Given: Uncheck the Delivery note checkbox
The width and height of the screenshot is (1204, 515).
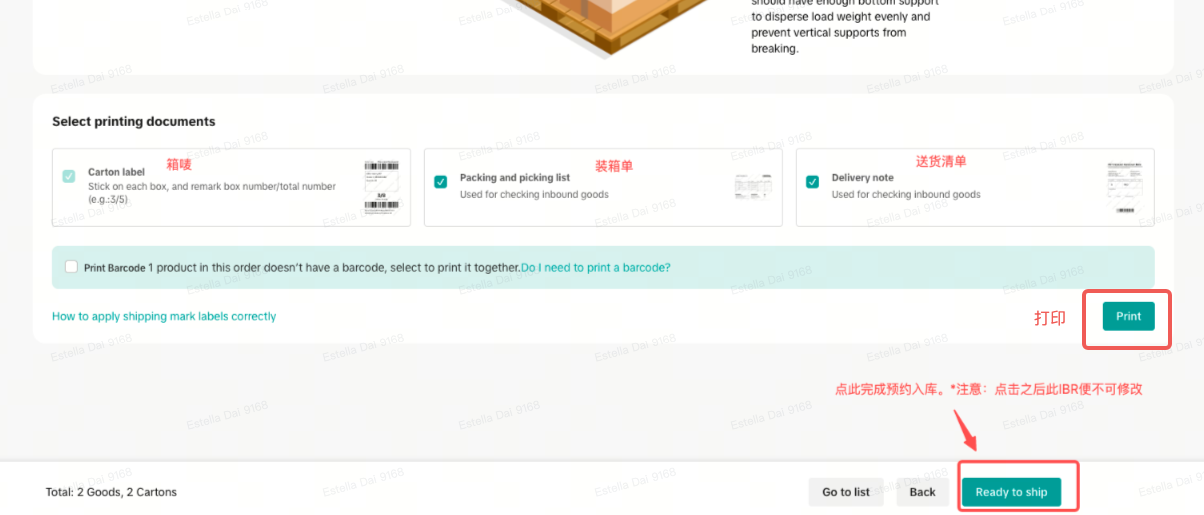Looking at the screenshot, I should coord(813,182).
